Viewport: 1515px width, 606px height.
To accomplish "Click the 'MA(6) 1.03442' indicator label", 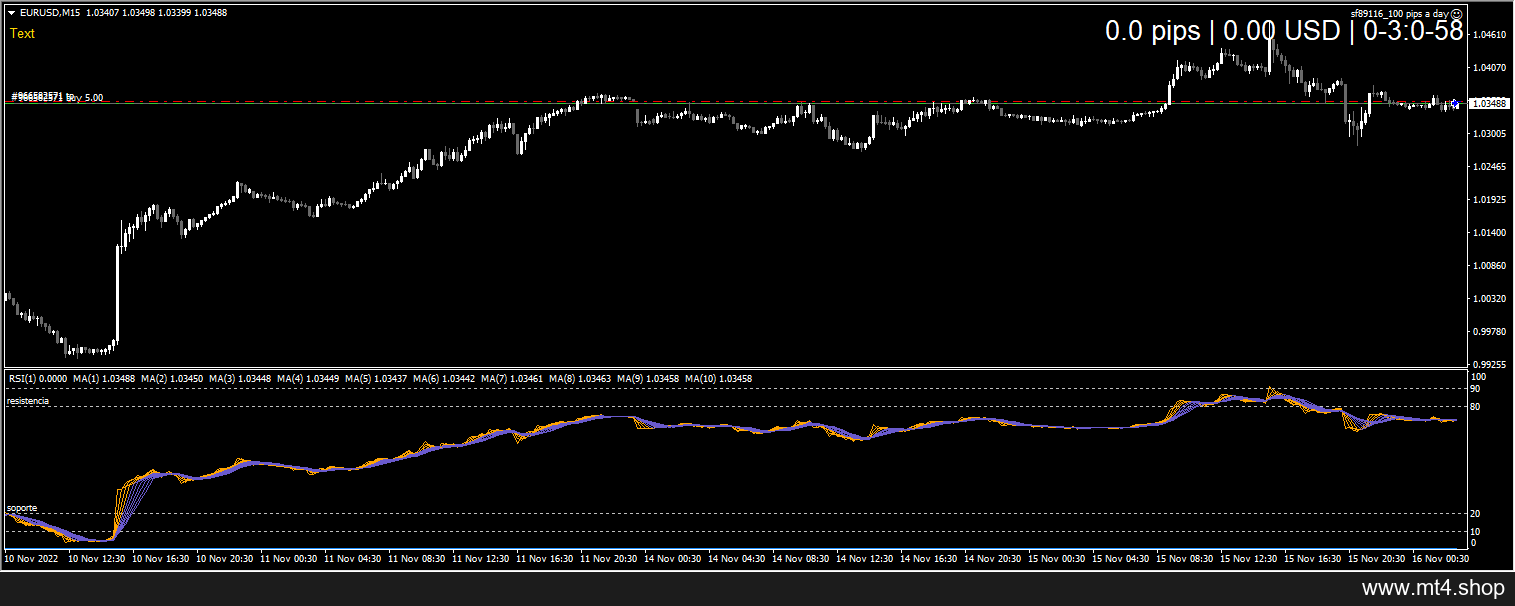I will click(444, 379).
